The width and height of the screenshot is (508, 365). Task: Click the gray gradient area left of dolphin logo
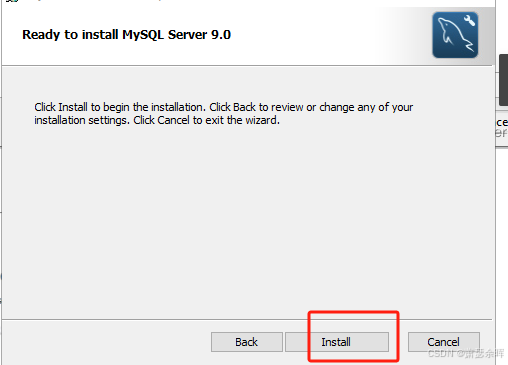click(405, 35)
